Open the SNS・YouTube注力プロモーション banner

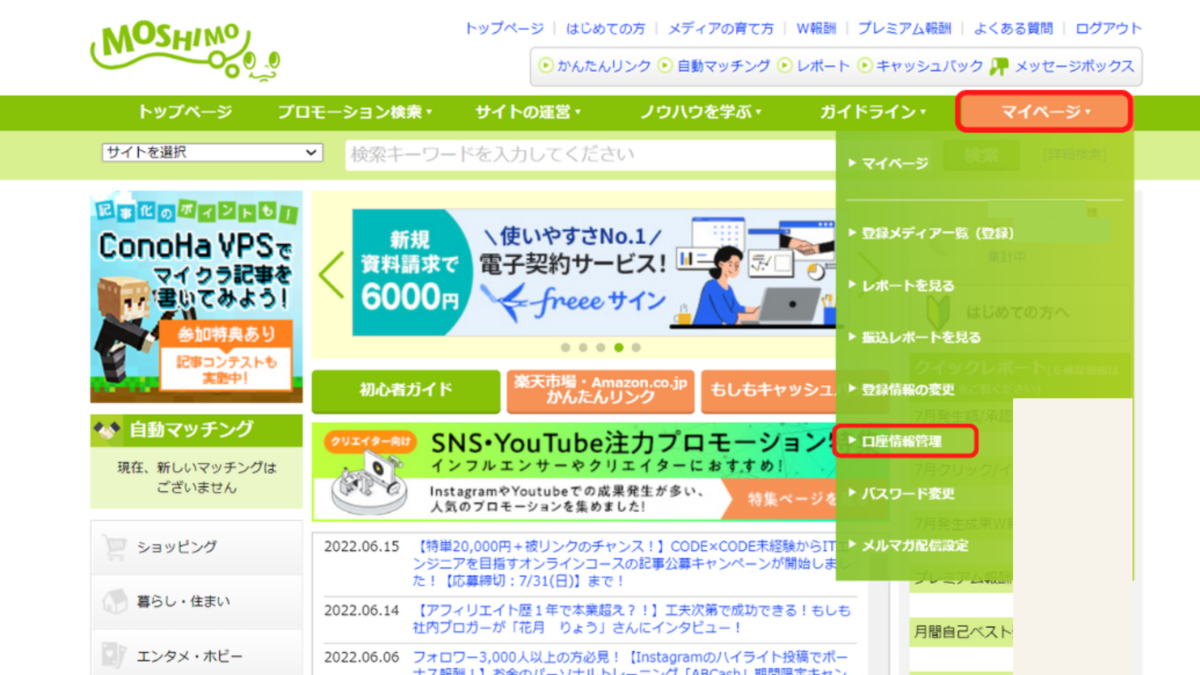[x=574, y=472]
